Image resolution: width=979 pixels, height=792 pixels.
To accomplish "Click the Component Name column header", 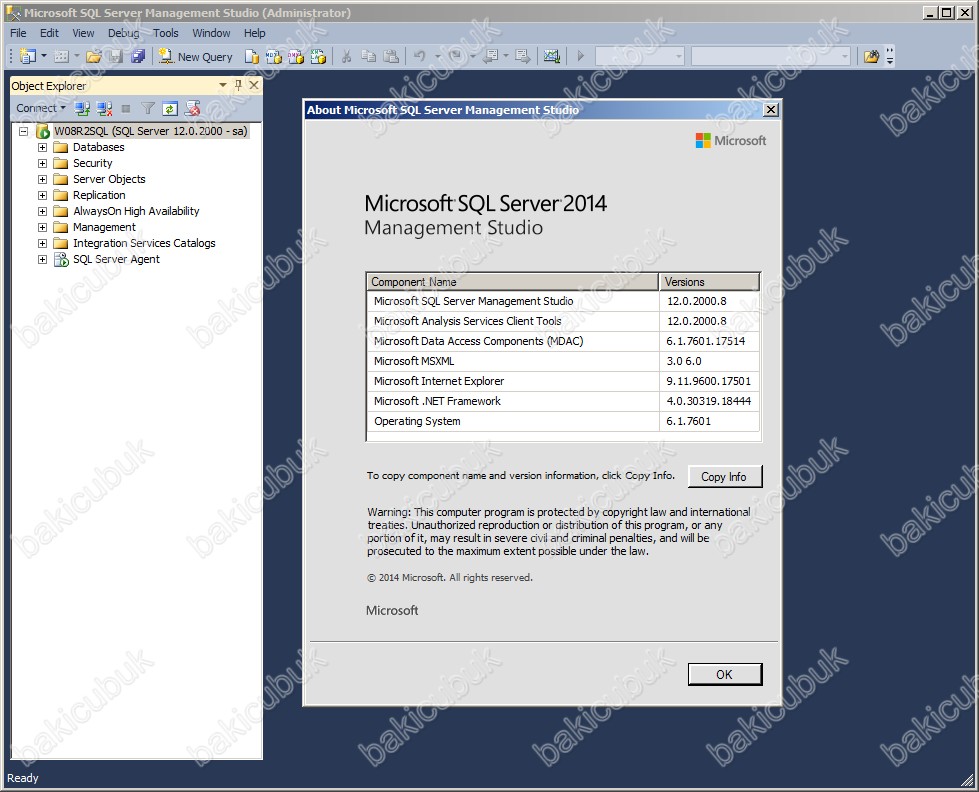I will coord(513,282).
